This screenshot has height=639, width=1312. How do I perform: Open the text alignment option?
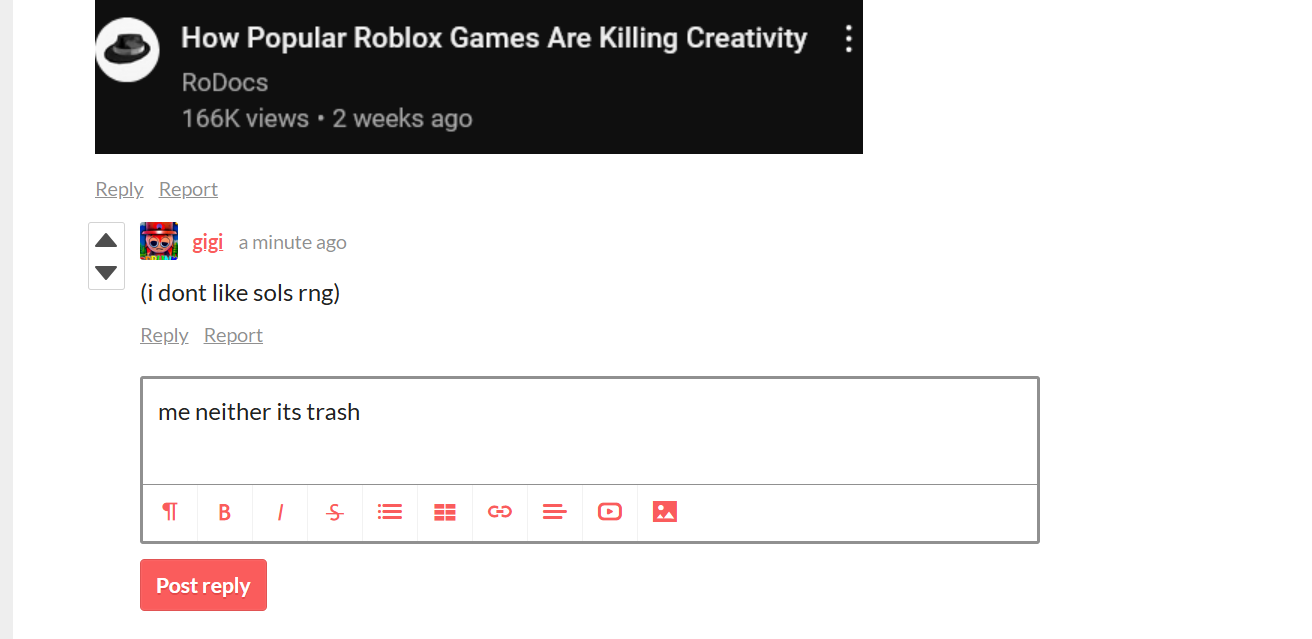(x=555, y=512)
